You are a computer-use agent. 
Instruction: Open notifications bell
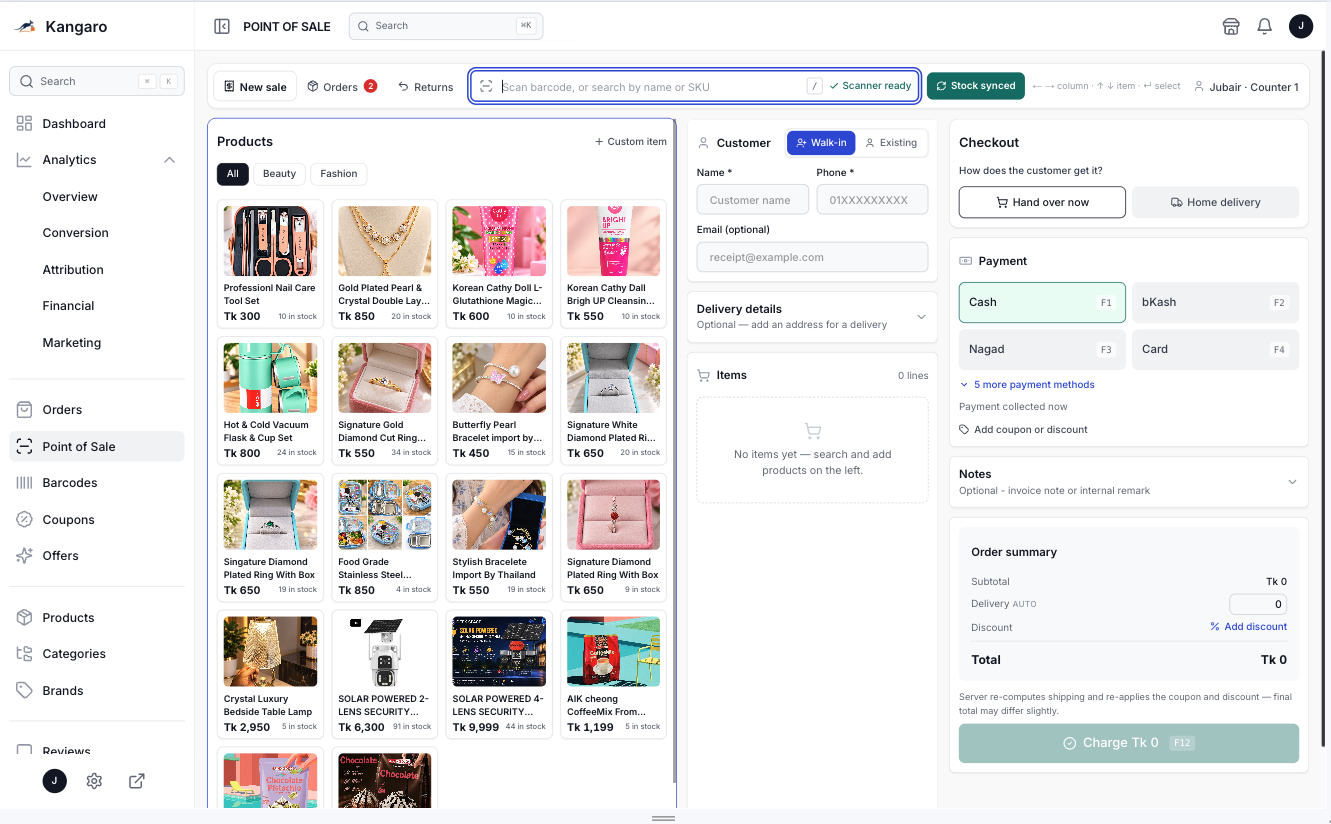tap(1264, 27)
